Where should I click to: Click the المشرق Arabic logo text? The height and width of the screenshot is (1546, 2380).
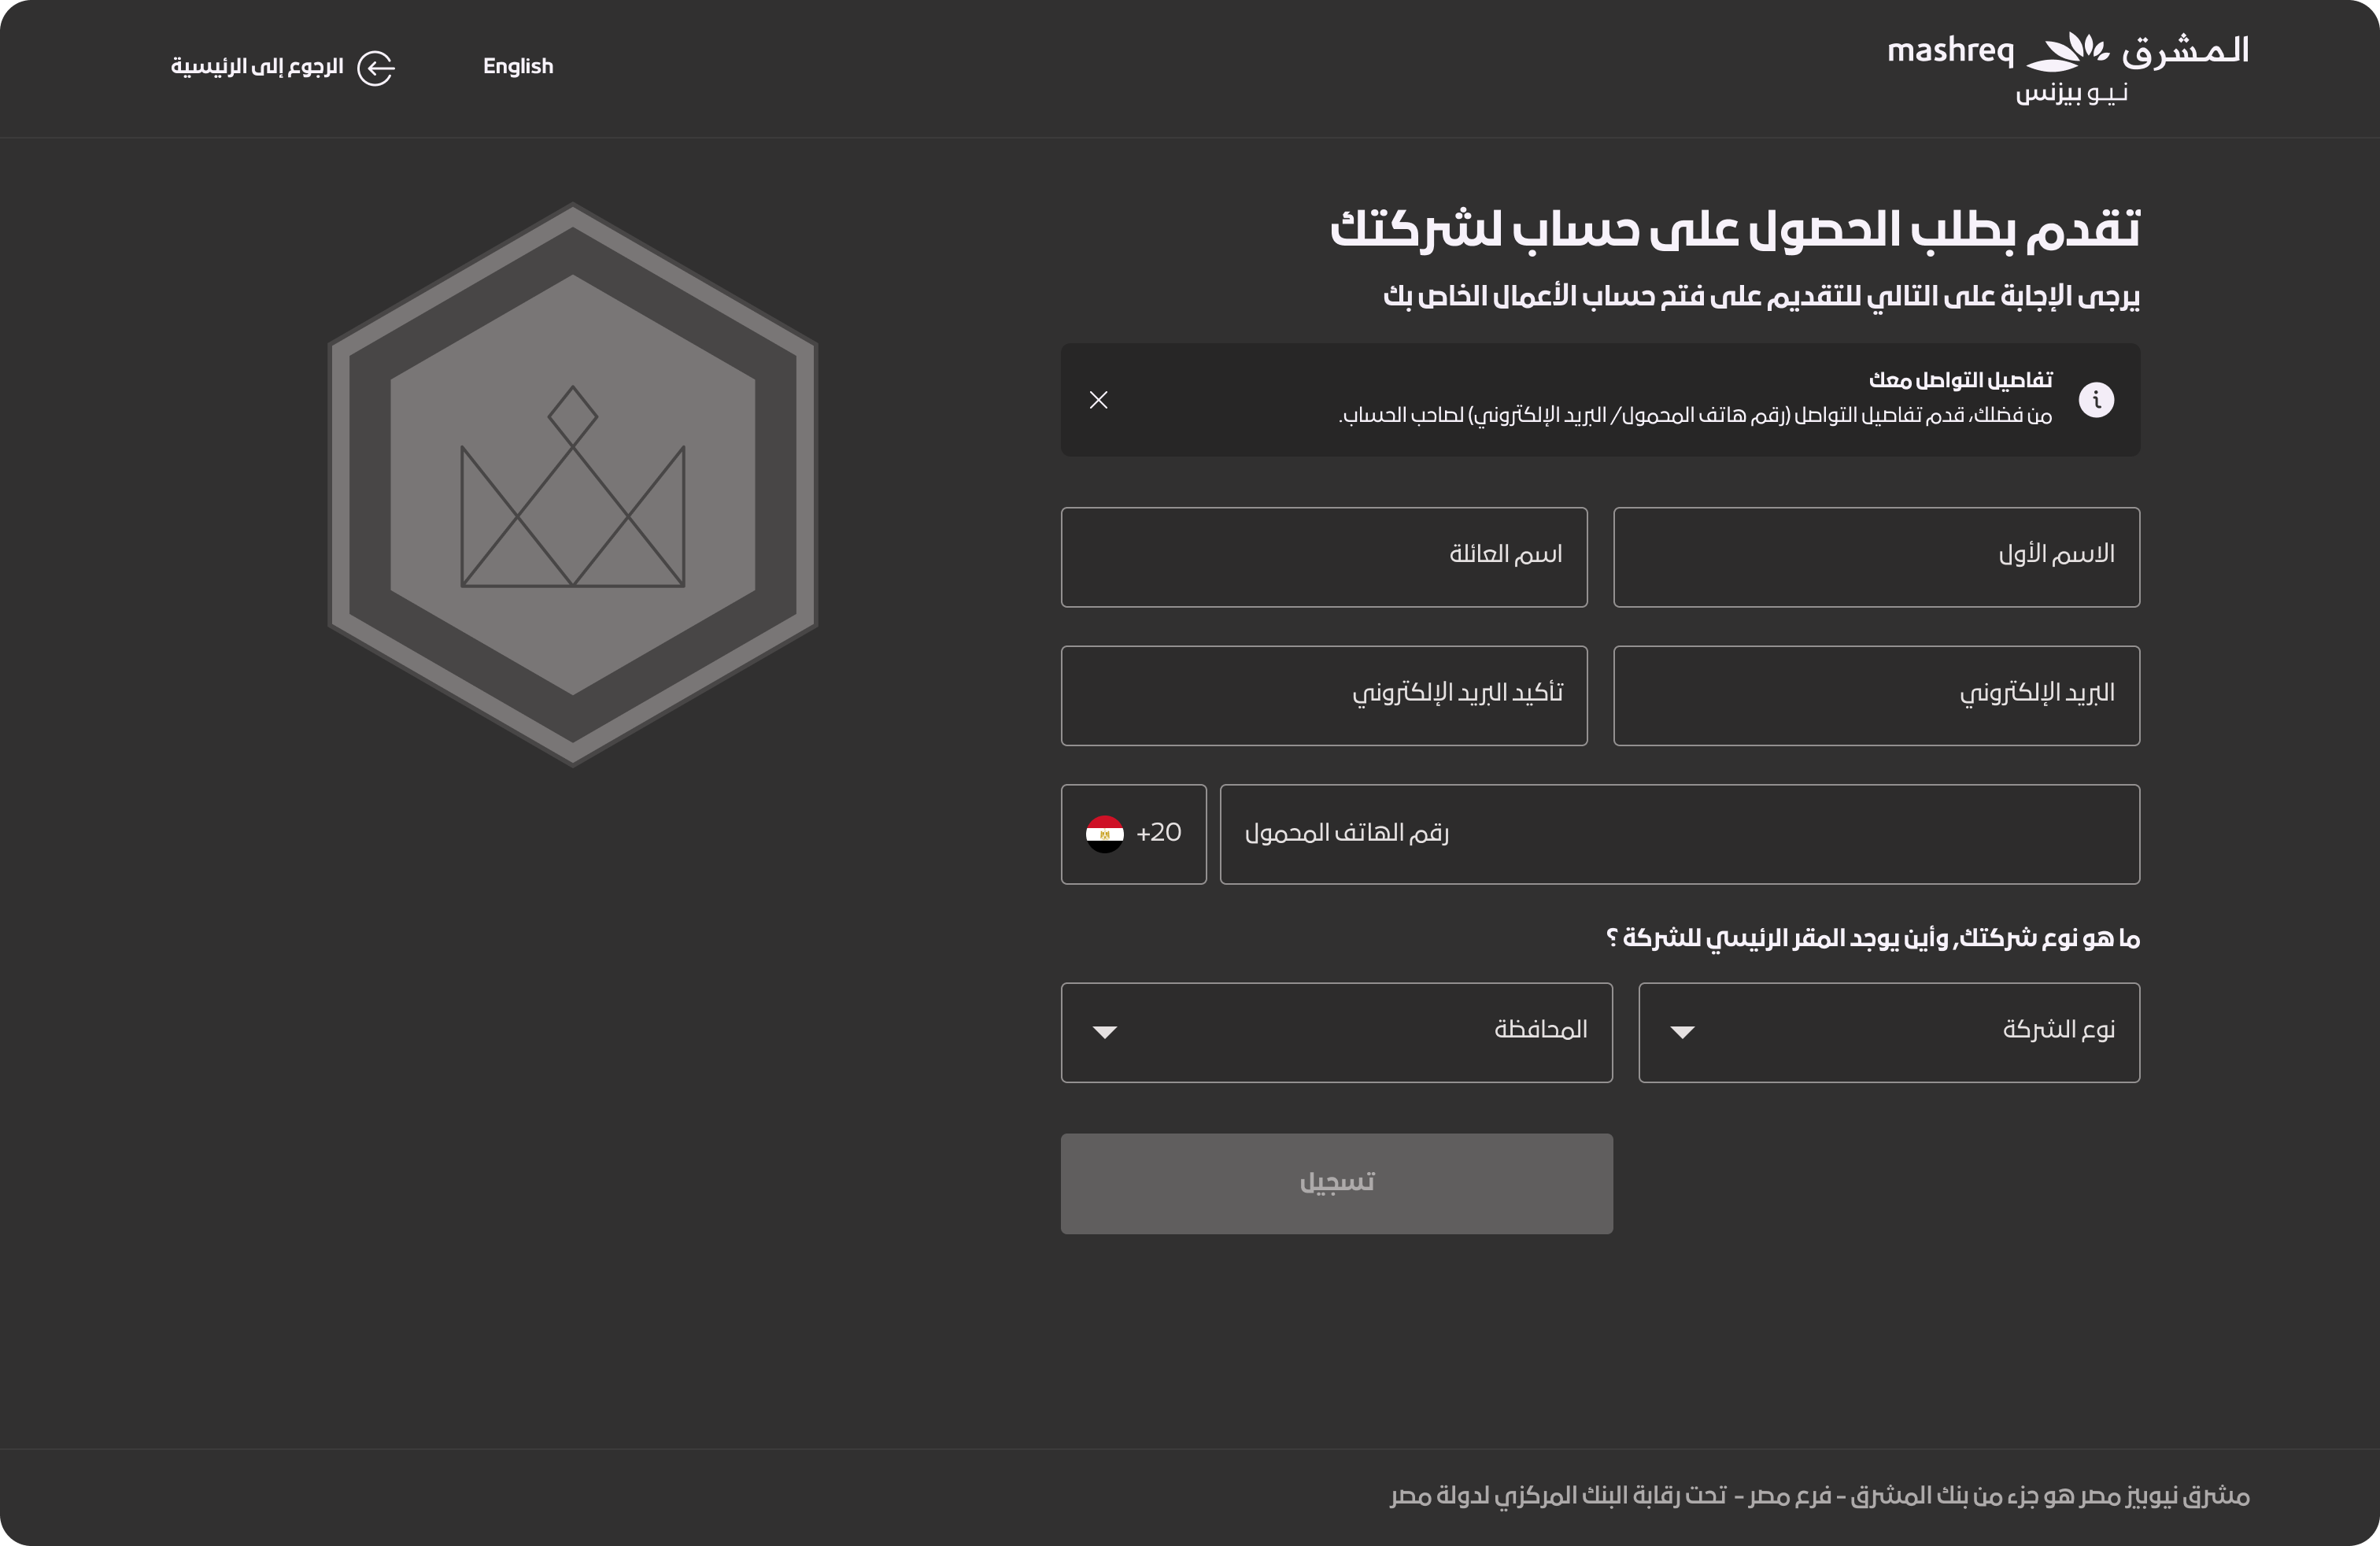(x=2185, y=50)
